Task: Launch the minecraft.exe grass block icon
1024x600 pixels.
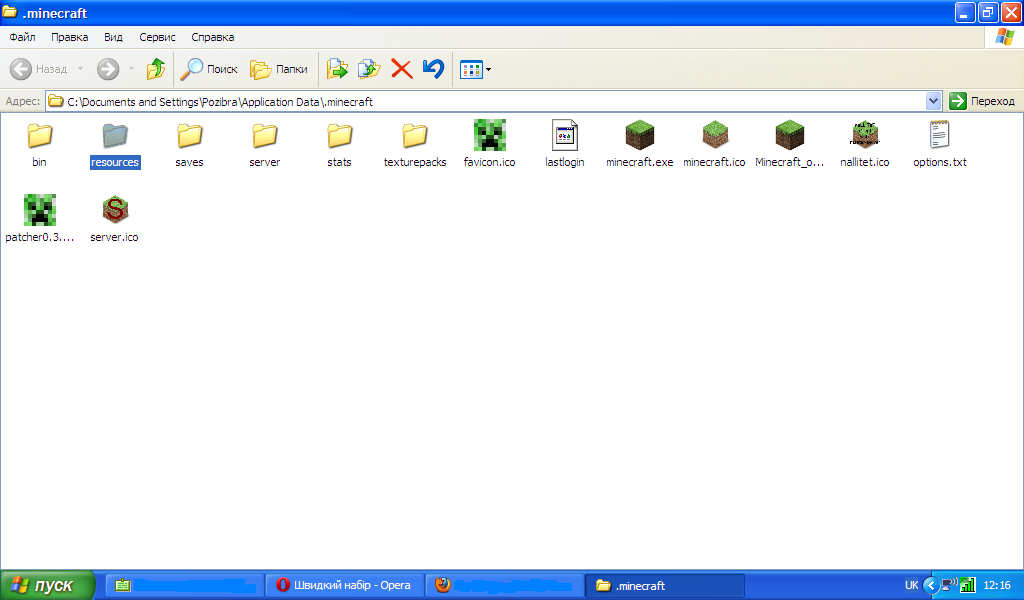Action: 640,135
